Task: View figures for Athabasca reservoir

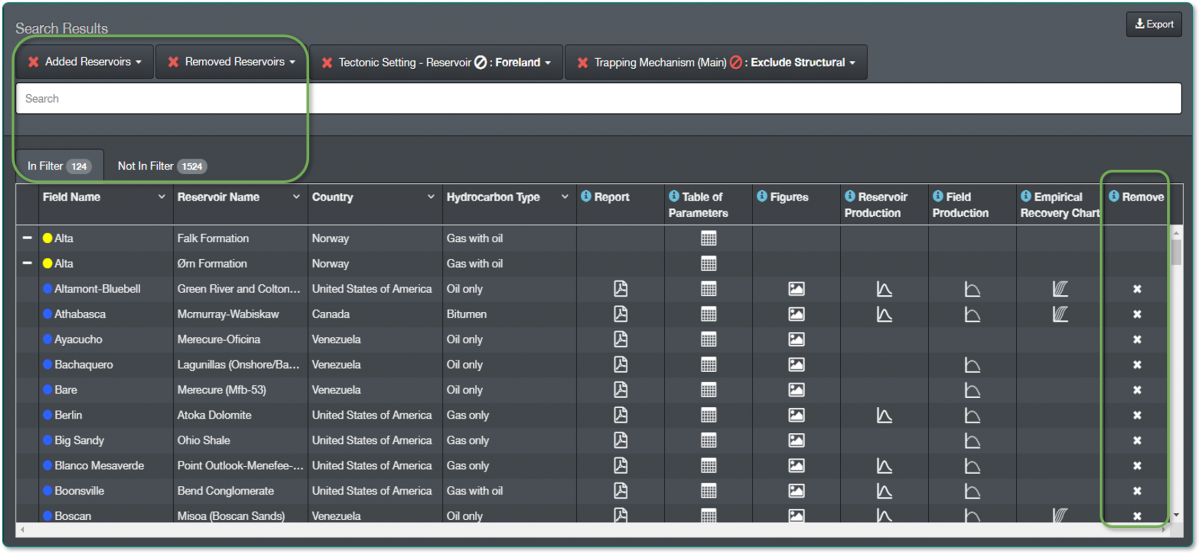Action: [x=796, y=314]
